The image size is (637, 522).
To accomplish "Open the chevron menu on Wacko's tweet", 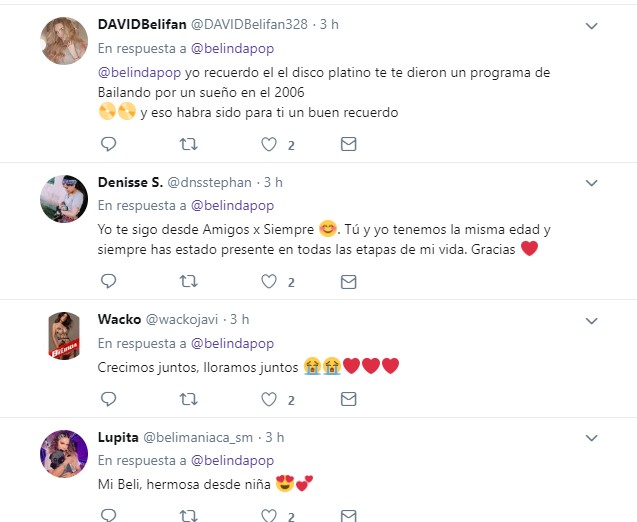I will (x=592, y=321).
